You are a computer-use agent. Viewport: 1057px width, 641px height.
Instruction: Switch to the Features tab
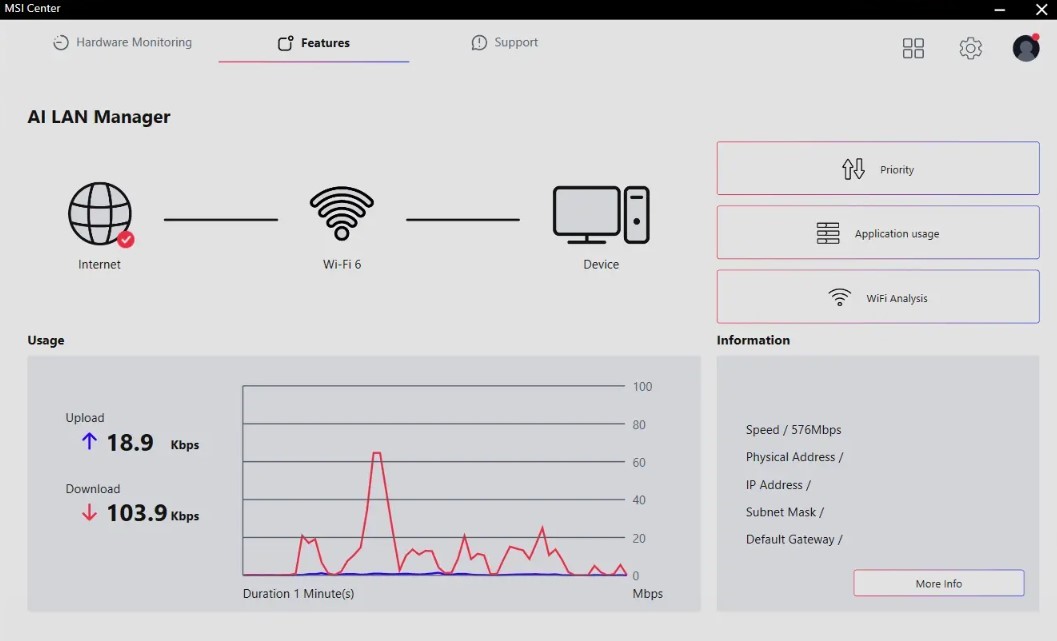[313, 43]
